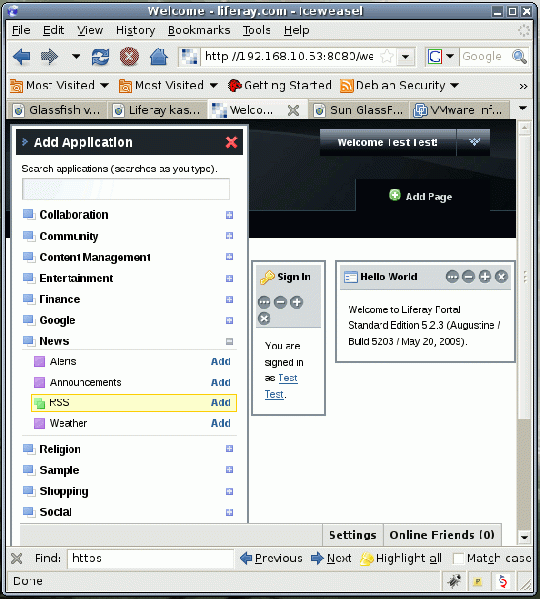The width and height of the screenshot is (540, 599).
Task: Open the search engine selector dropdown
Action: pos(450,56)
